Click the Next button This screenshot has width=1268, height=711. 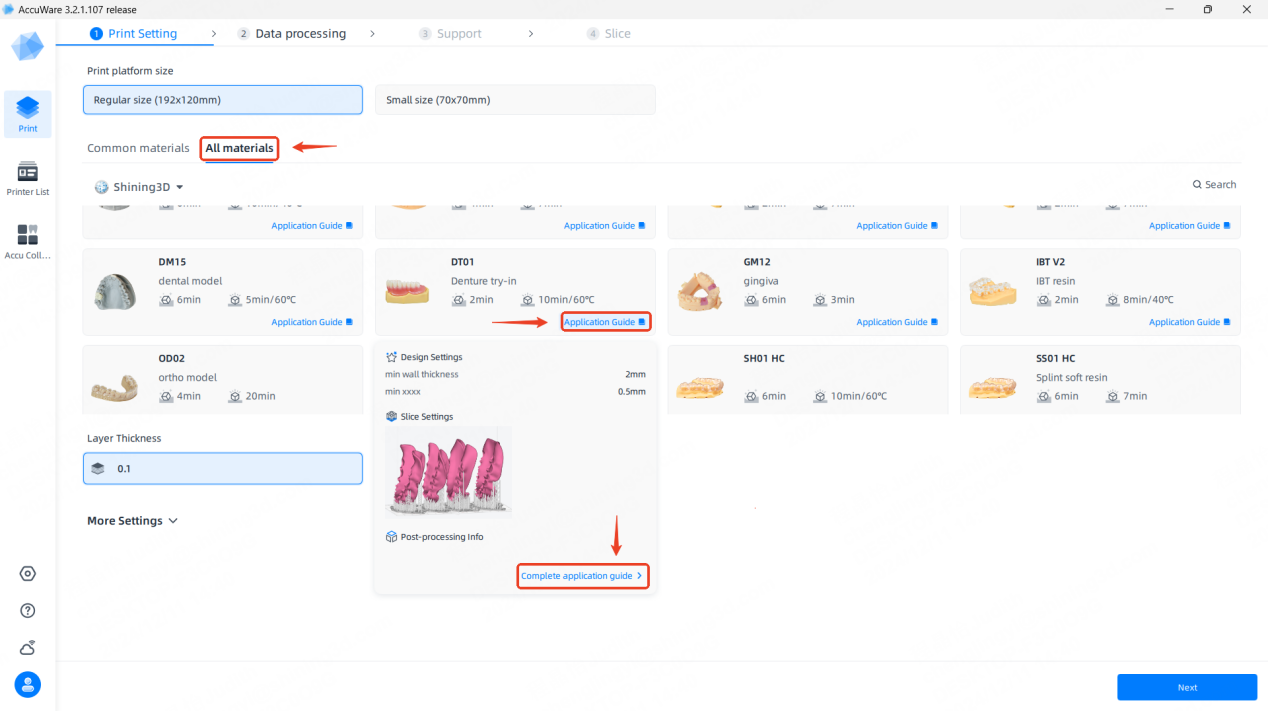(x=1187, y=687)
